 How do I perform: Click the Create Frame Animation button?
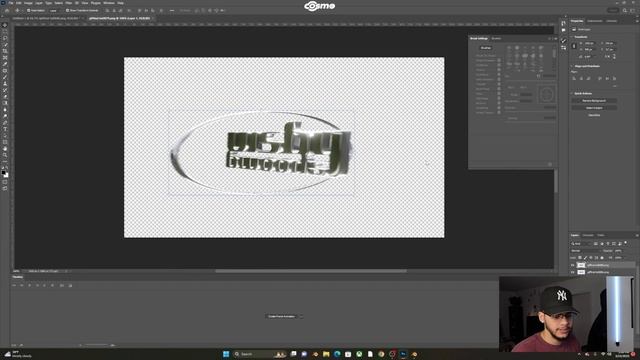(x=281, y=316)
